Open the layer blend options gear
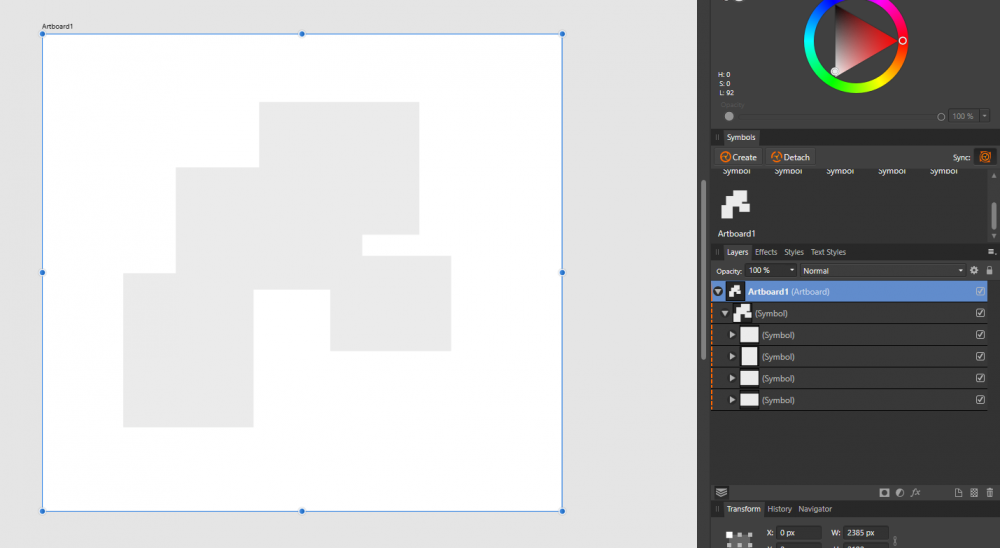 [974, 270]
